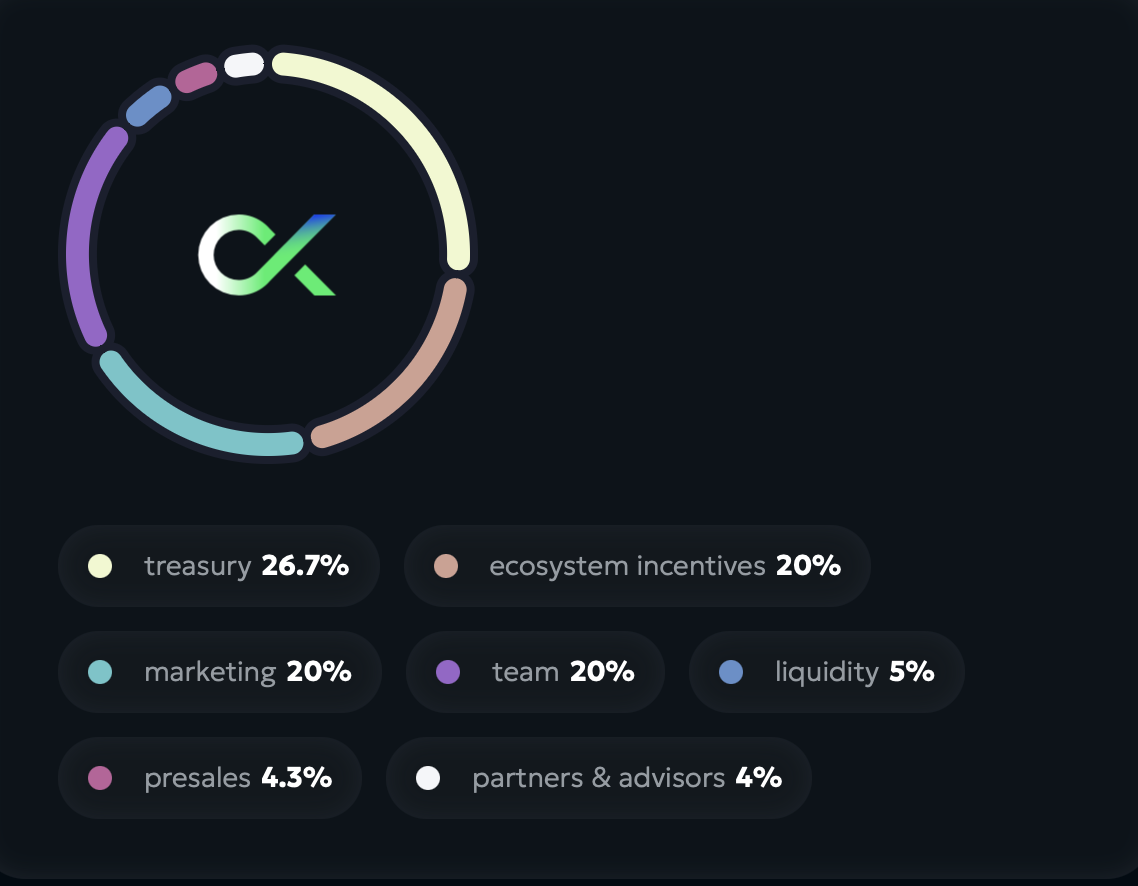
Task: Click the small blue liquidity chart arc
Action: click(149, 107)
